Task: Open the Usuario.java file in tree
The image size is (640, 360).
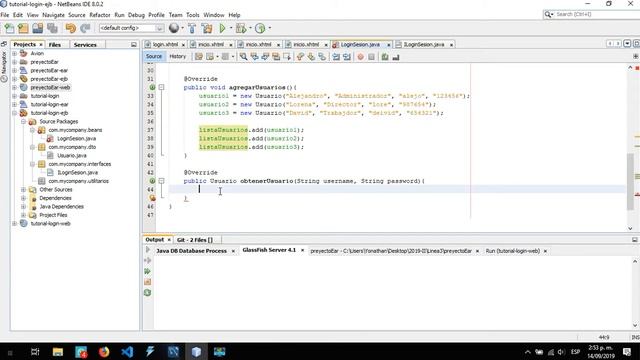Action: click(71, 156)
